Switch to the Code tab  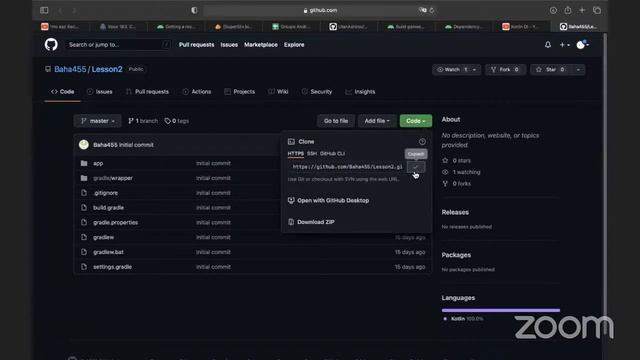62,91
